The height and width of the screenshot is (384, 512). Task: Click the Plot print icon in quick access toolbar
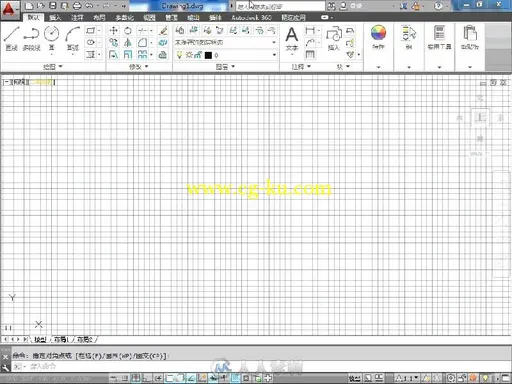77,6
